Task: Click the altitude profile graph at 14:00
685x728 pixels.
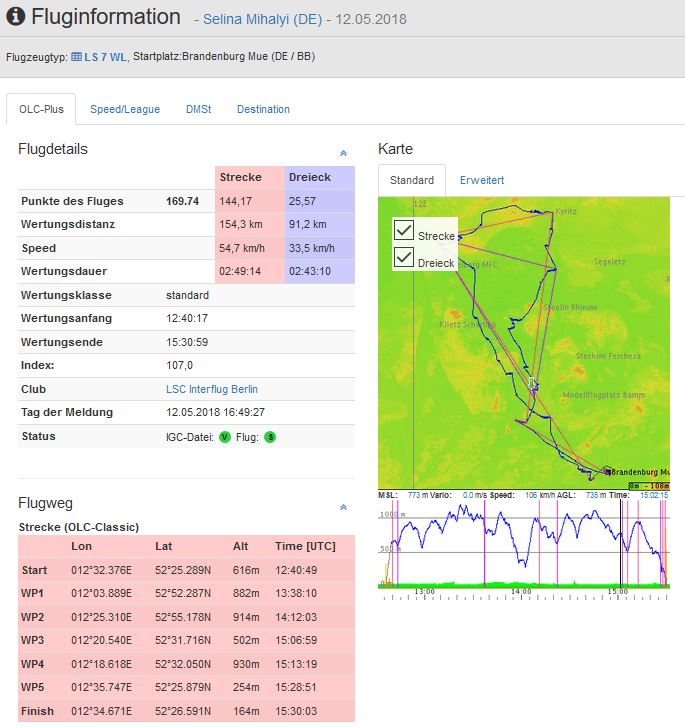Action: [x=521, y=545]
